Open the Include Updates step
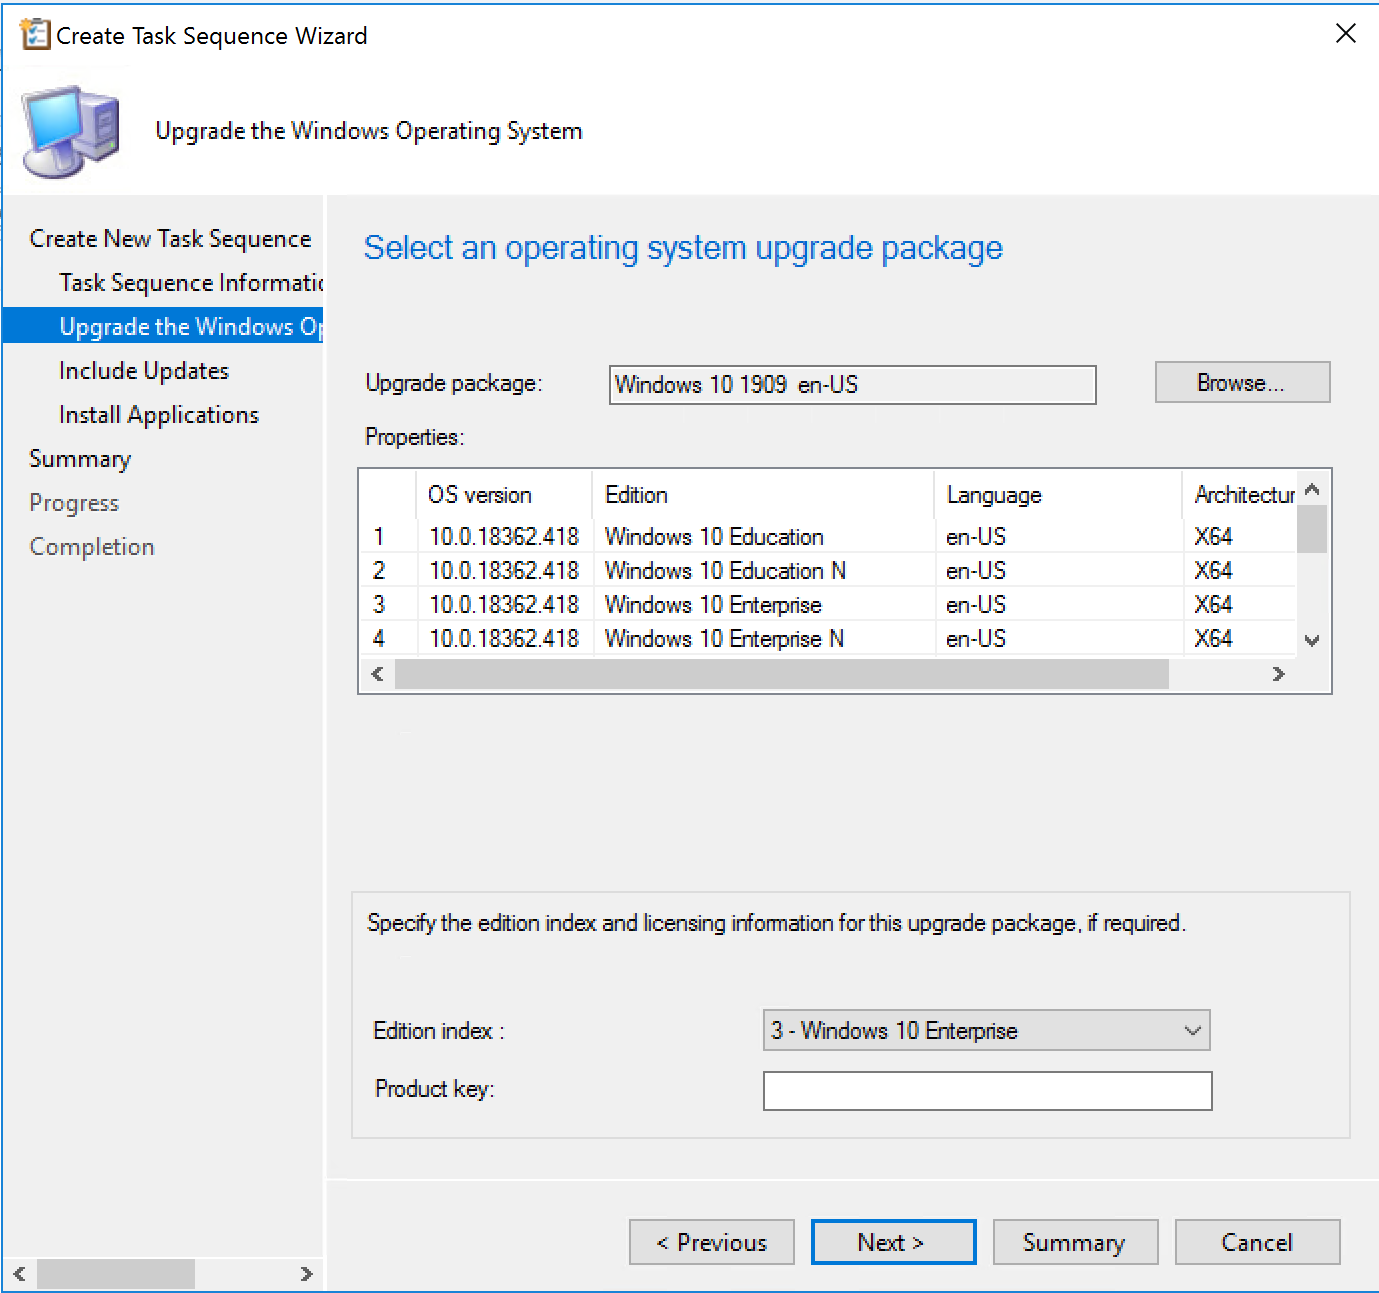The height and width of the screenshot is (1293, 1379). tap(144, 371)
